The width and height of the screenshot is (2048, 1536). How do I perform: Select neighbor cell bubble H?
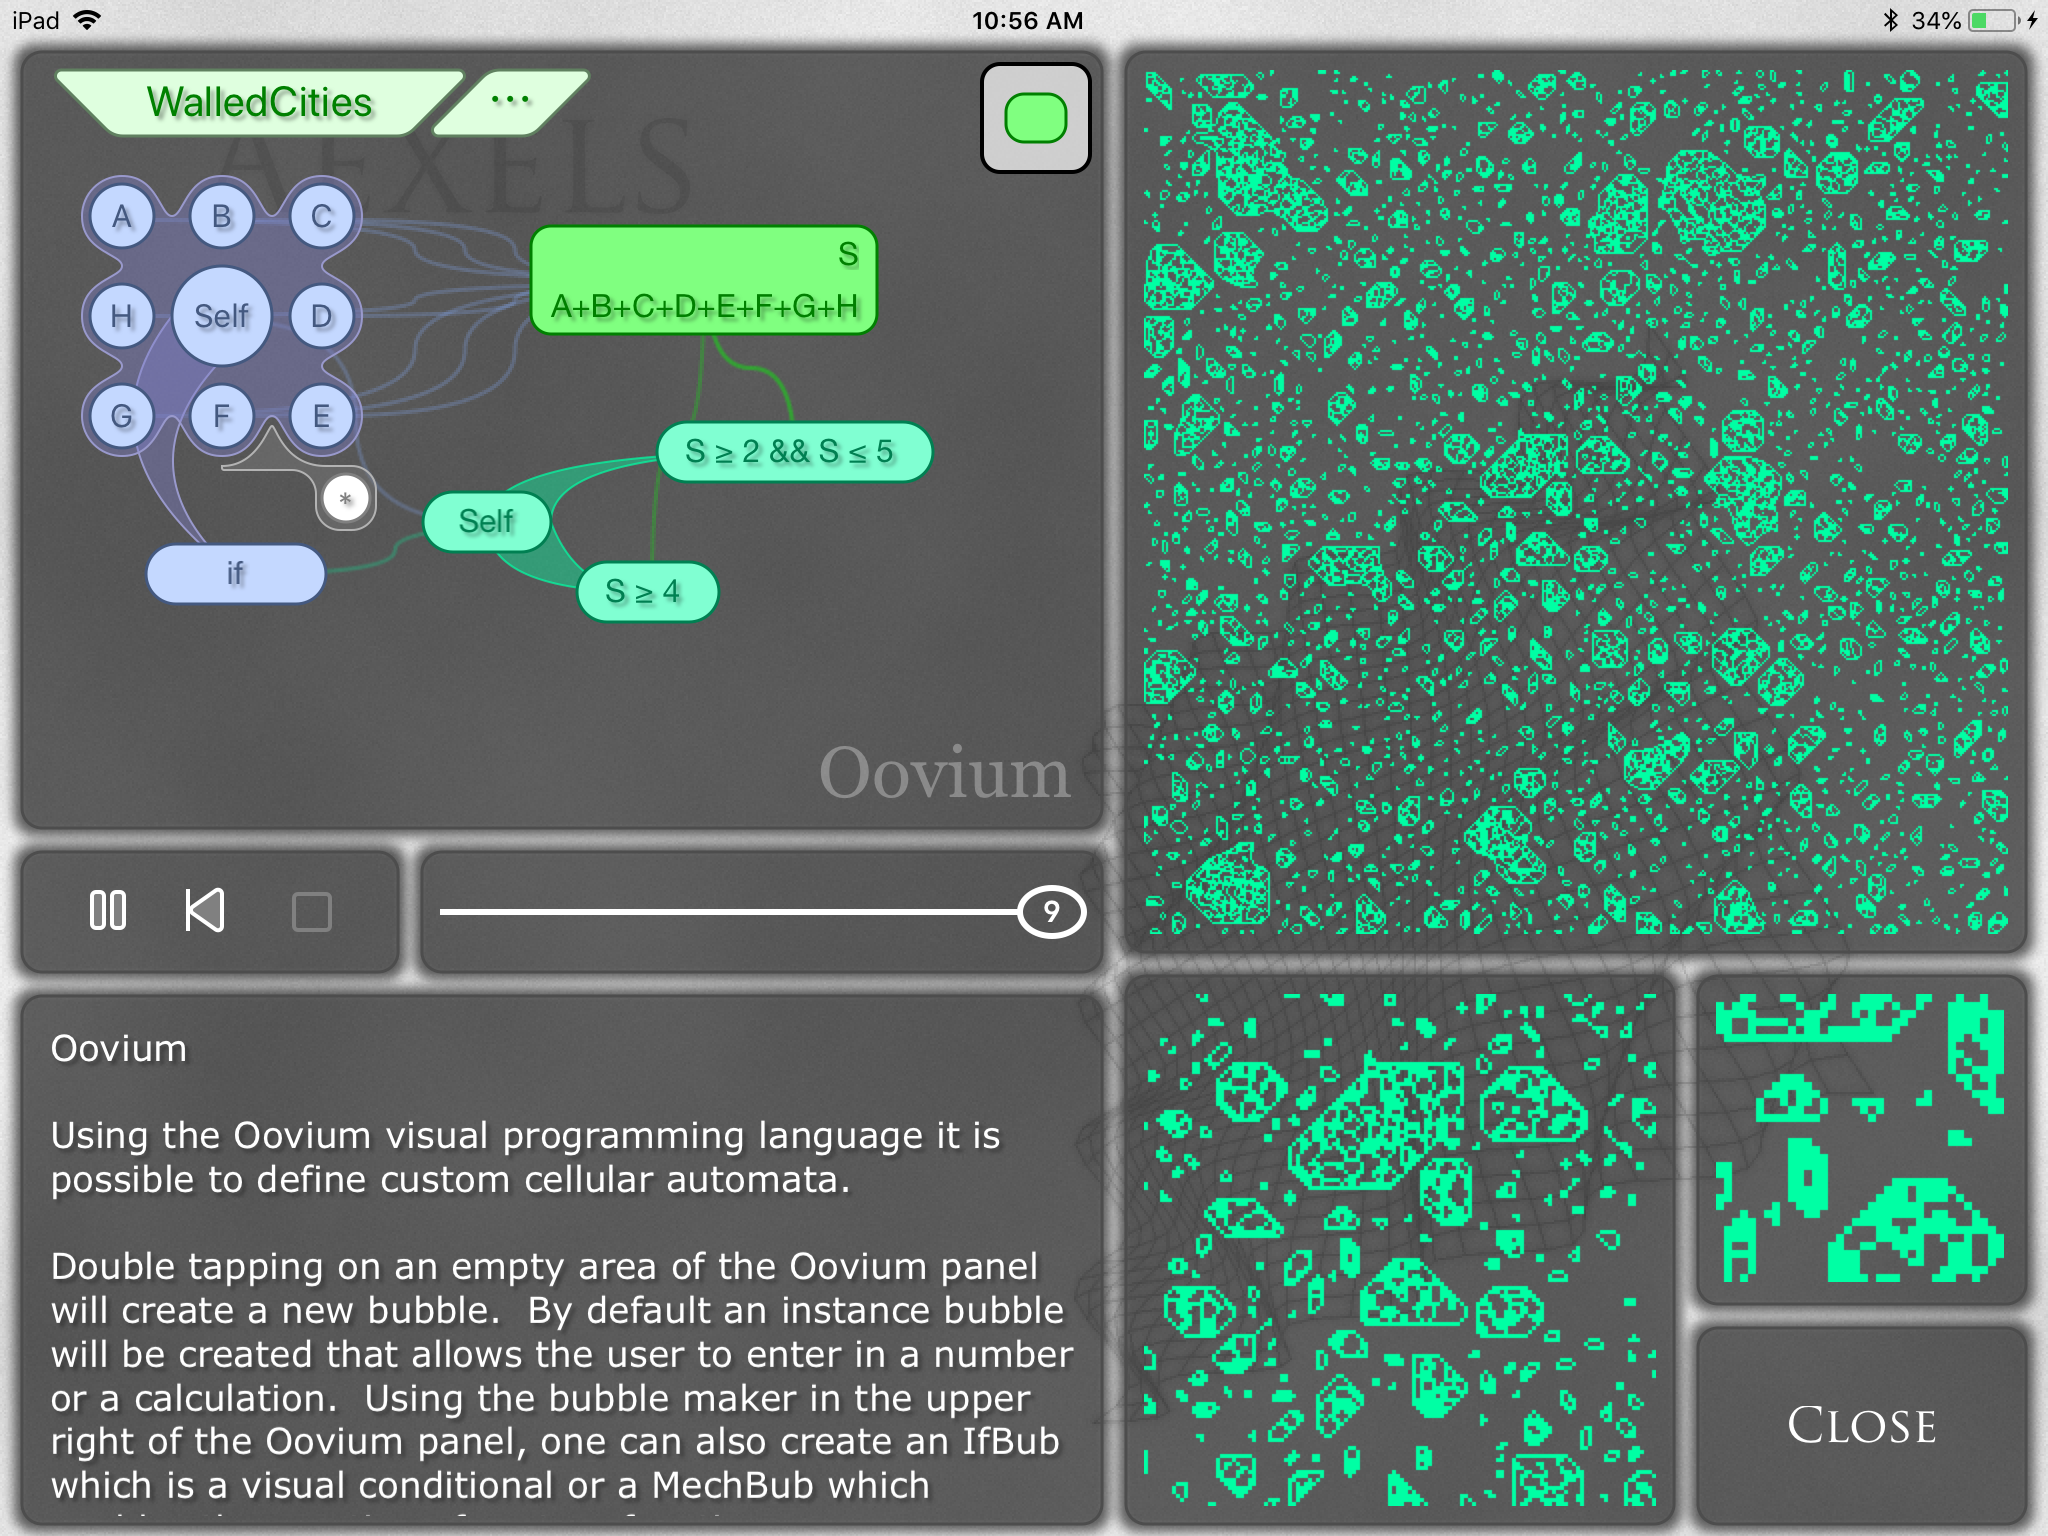[x=121, y=316]
